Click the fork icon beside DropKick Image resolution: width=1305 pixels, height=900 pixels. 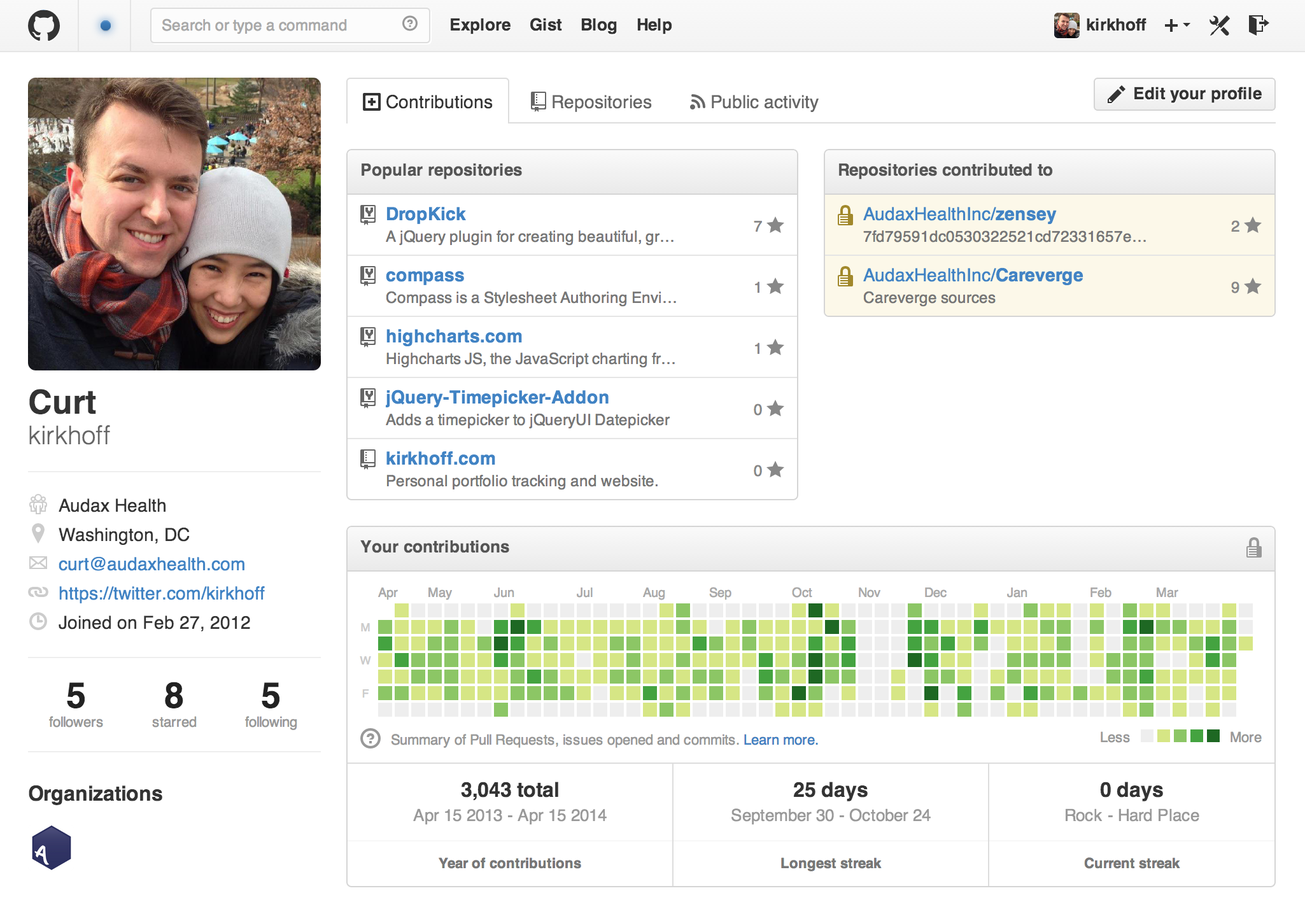pyautogui.click(x=368, y=214)
